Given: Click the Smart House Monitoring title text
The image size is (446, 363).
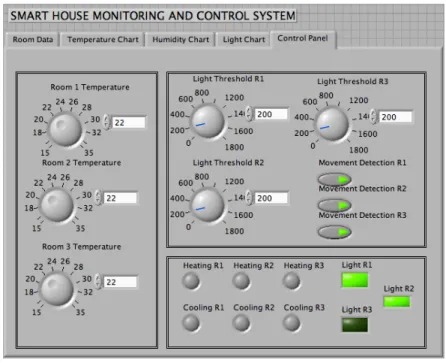Looking at the screenshot, I should (153, 16).
